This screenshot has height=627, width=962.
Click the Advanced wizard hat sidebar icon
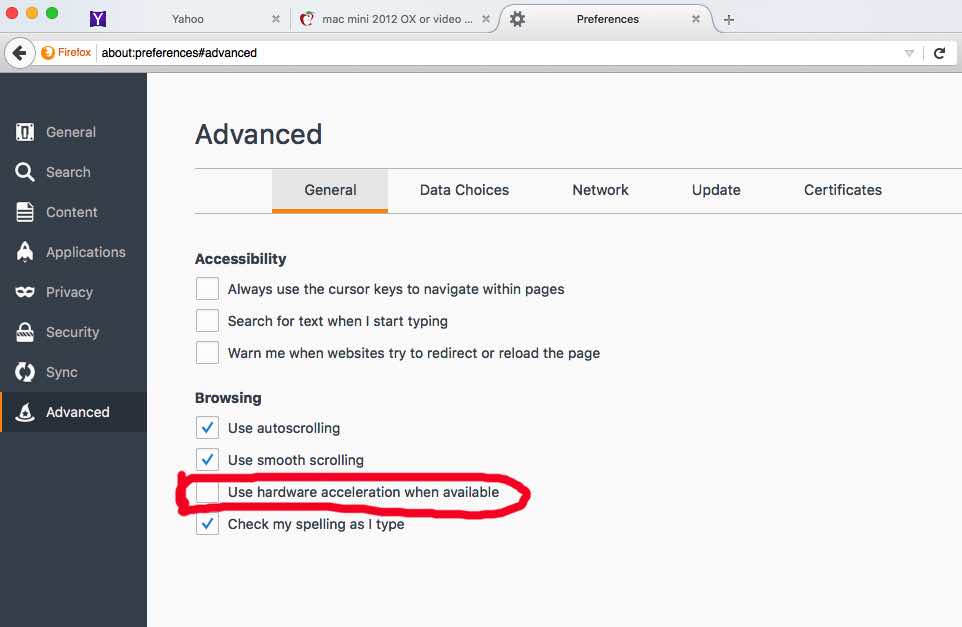point(25,412)
